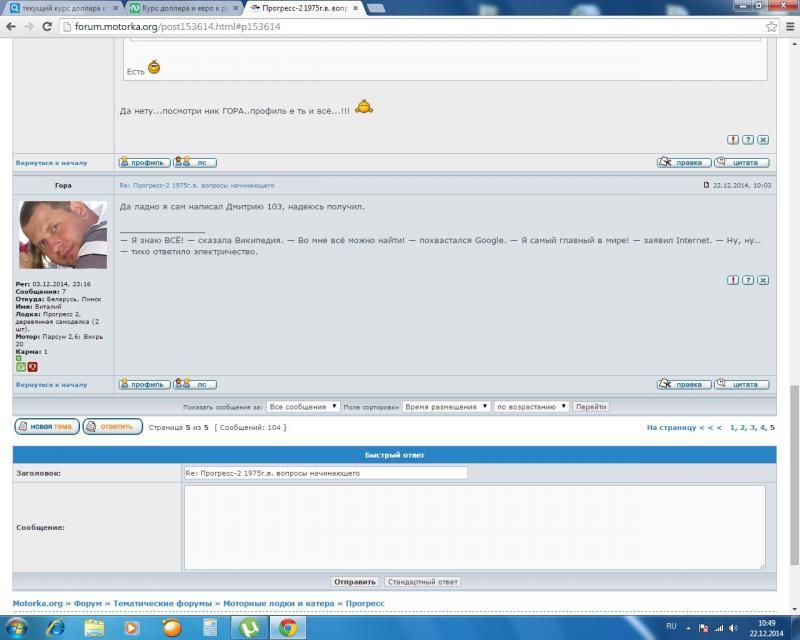
Task: Click inside the 'Сообщение' text area
Action: 474,527
